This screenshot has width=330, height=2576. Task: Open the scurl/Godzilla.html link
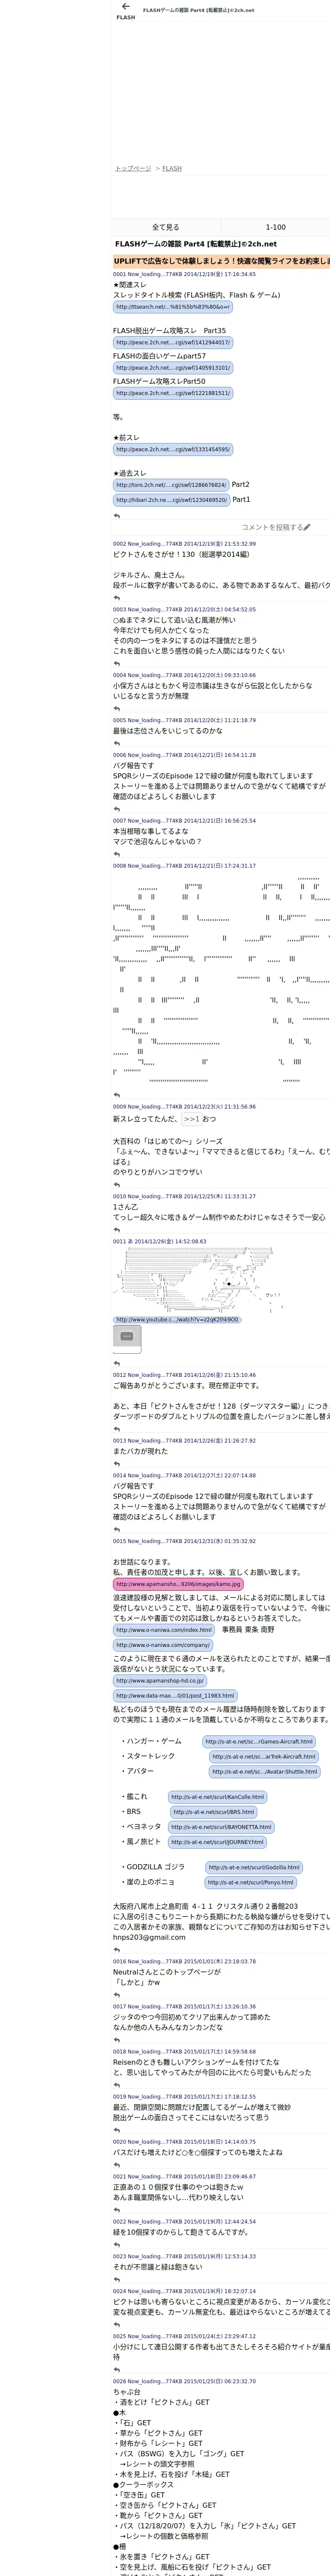coord(254,1867)
